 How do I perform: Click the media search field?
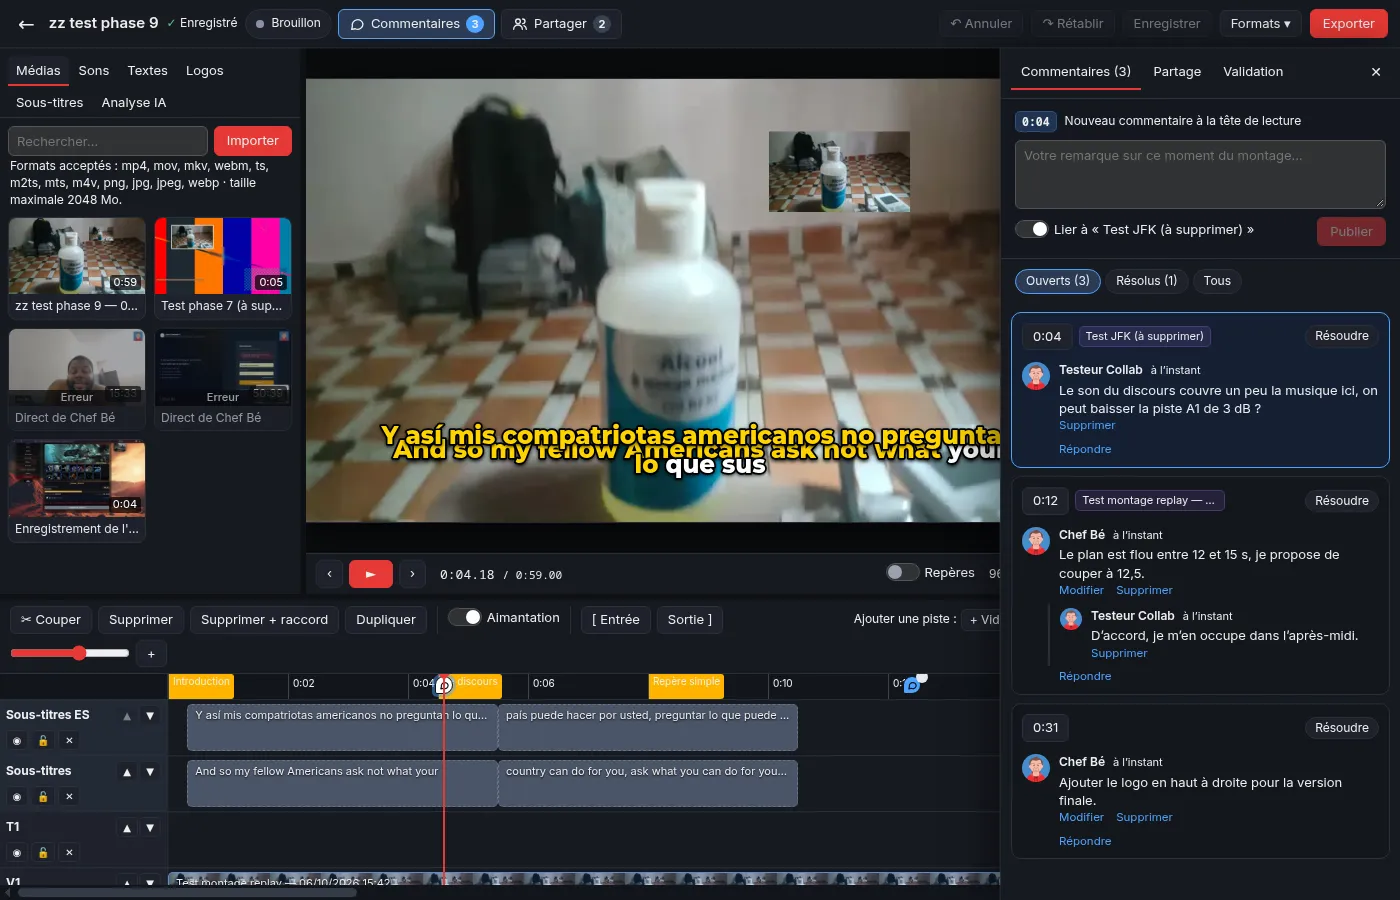[x=108, y=141]
